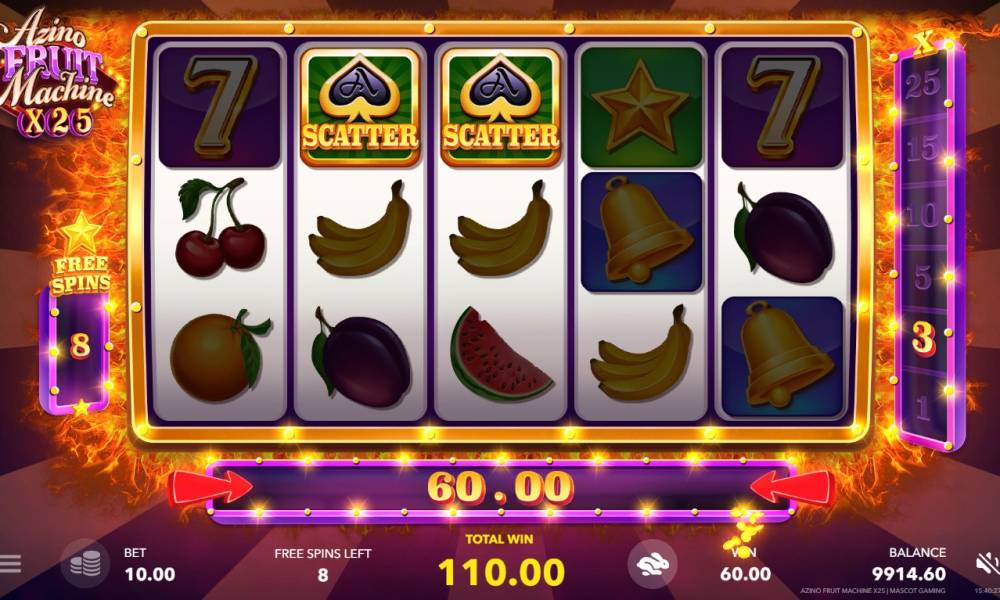Select the x25 multiplier on the ladder
The width and height of the screenshot is (1000, 600).
922,84
